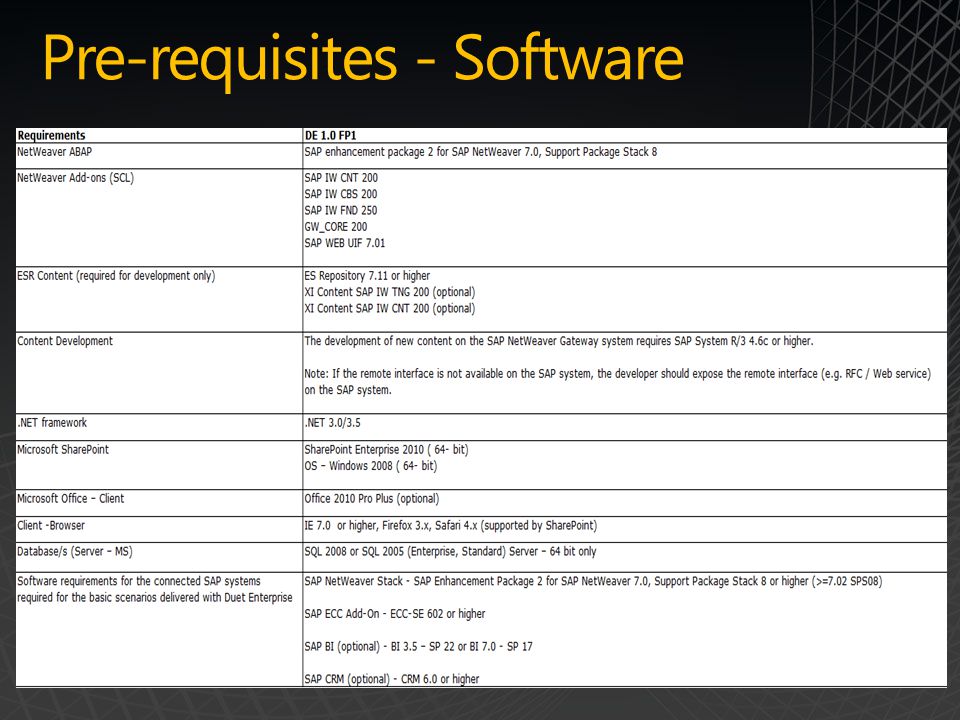Select the 'SAP WEB UIF 7.01' line
The width and height of the screenshot is (960, 720).
345,243
